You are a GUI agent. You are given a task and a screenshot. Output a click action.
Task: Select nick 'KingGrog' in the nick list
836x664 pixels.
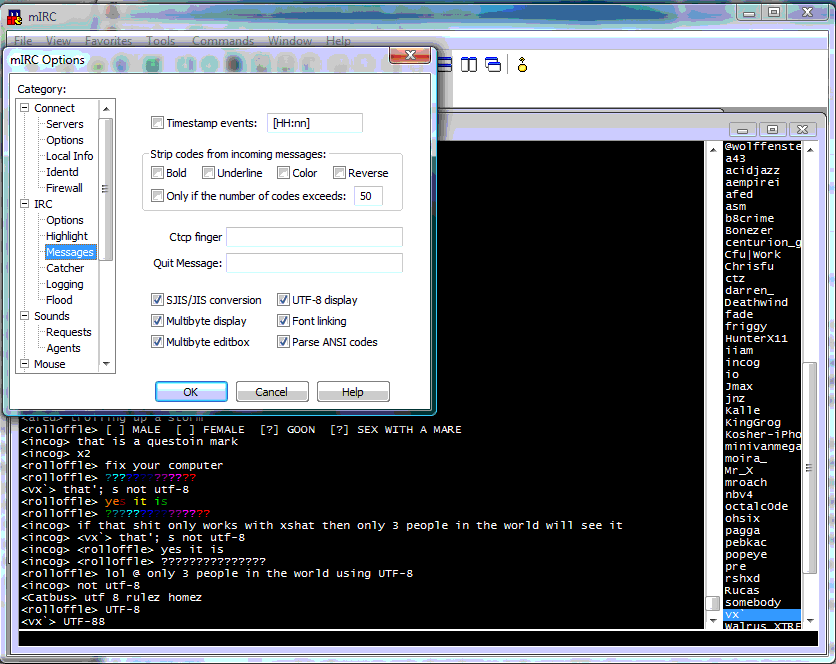(752, 422)
